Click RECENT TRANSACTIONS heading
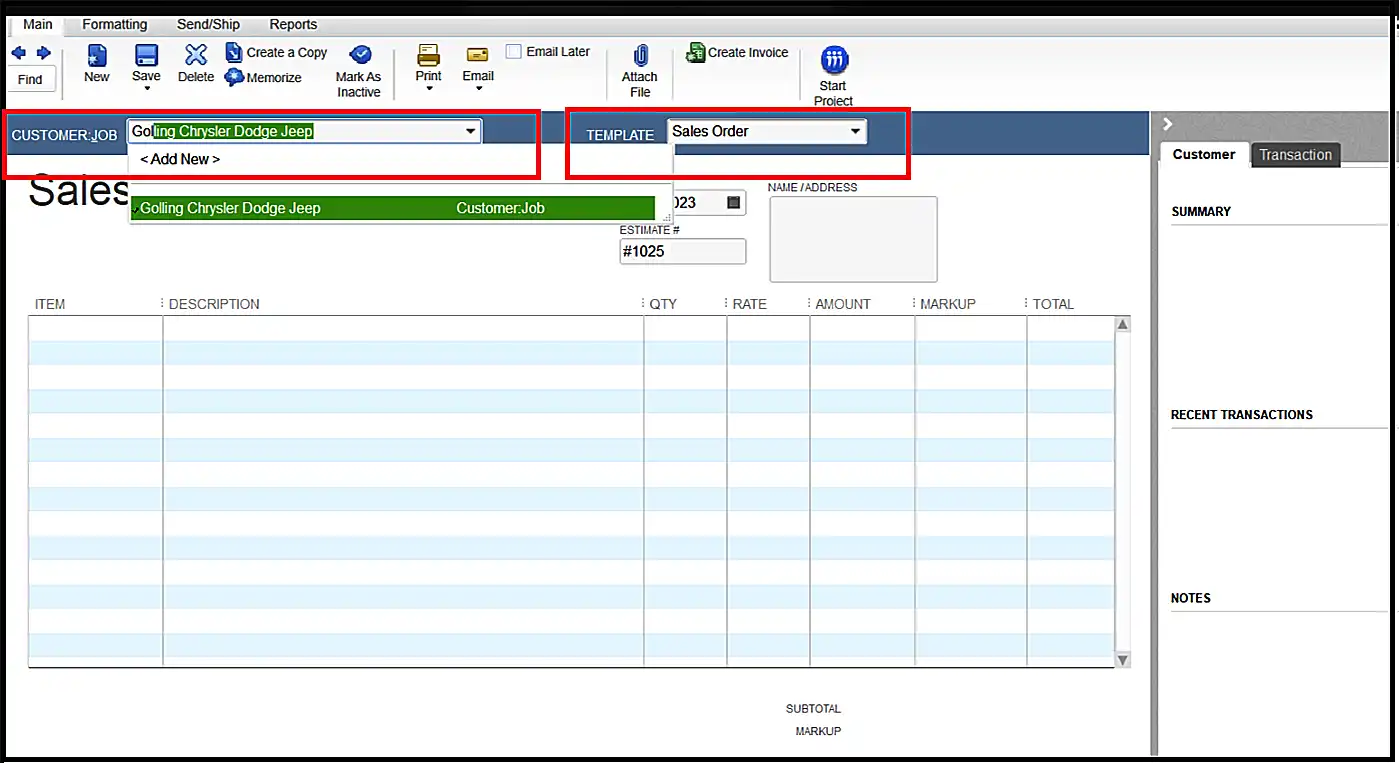Viewport: 1399px width, 763px height. tap(1242, 415)
